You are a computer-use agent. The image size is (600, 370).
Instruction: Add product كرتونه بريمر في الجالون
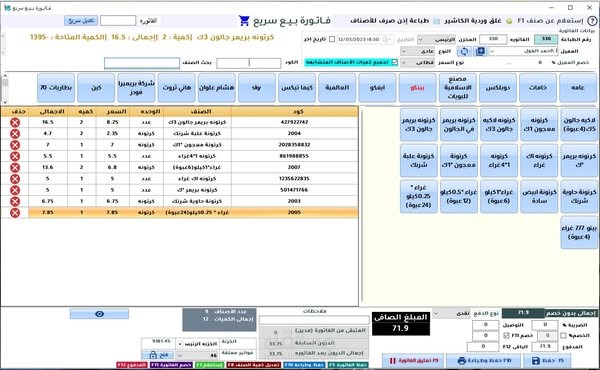(x=459, y=125)
